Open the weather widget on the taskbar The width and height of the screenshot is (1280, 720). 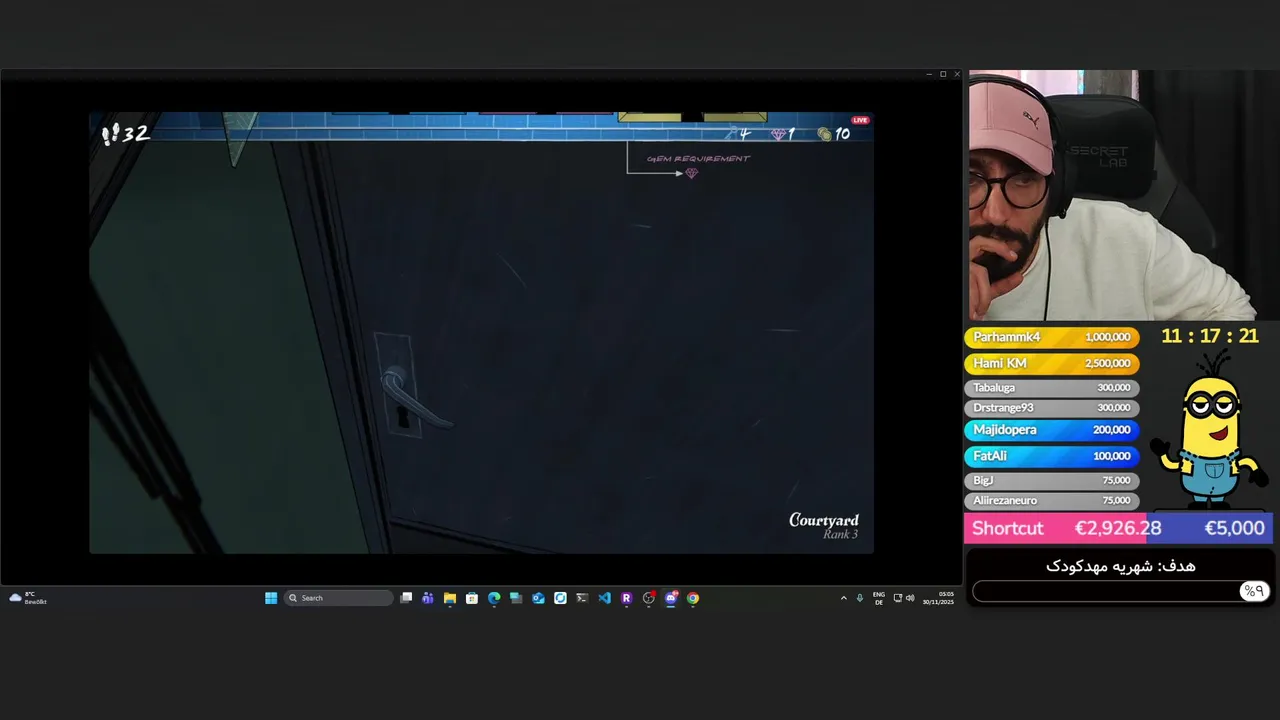click(28, 598)
